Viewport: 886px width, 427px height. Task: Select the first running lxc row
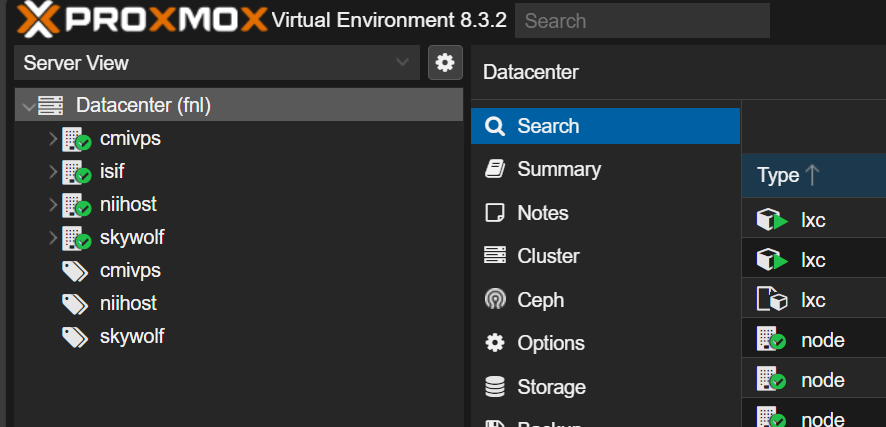814,220
